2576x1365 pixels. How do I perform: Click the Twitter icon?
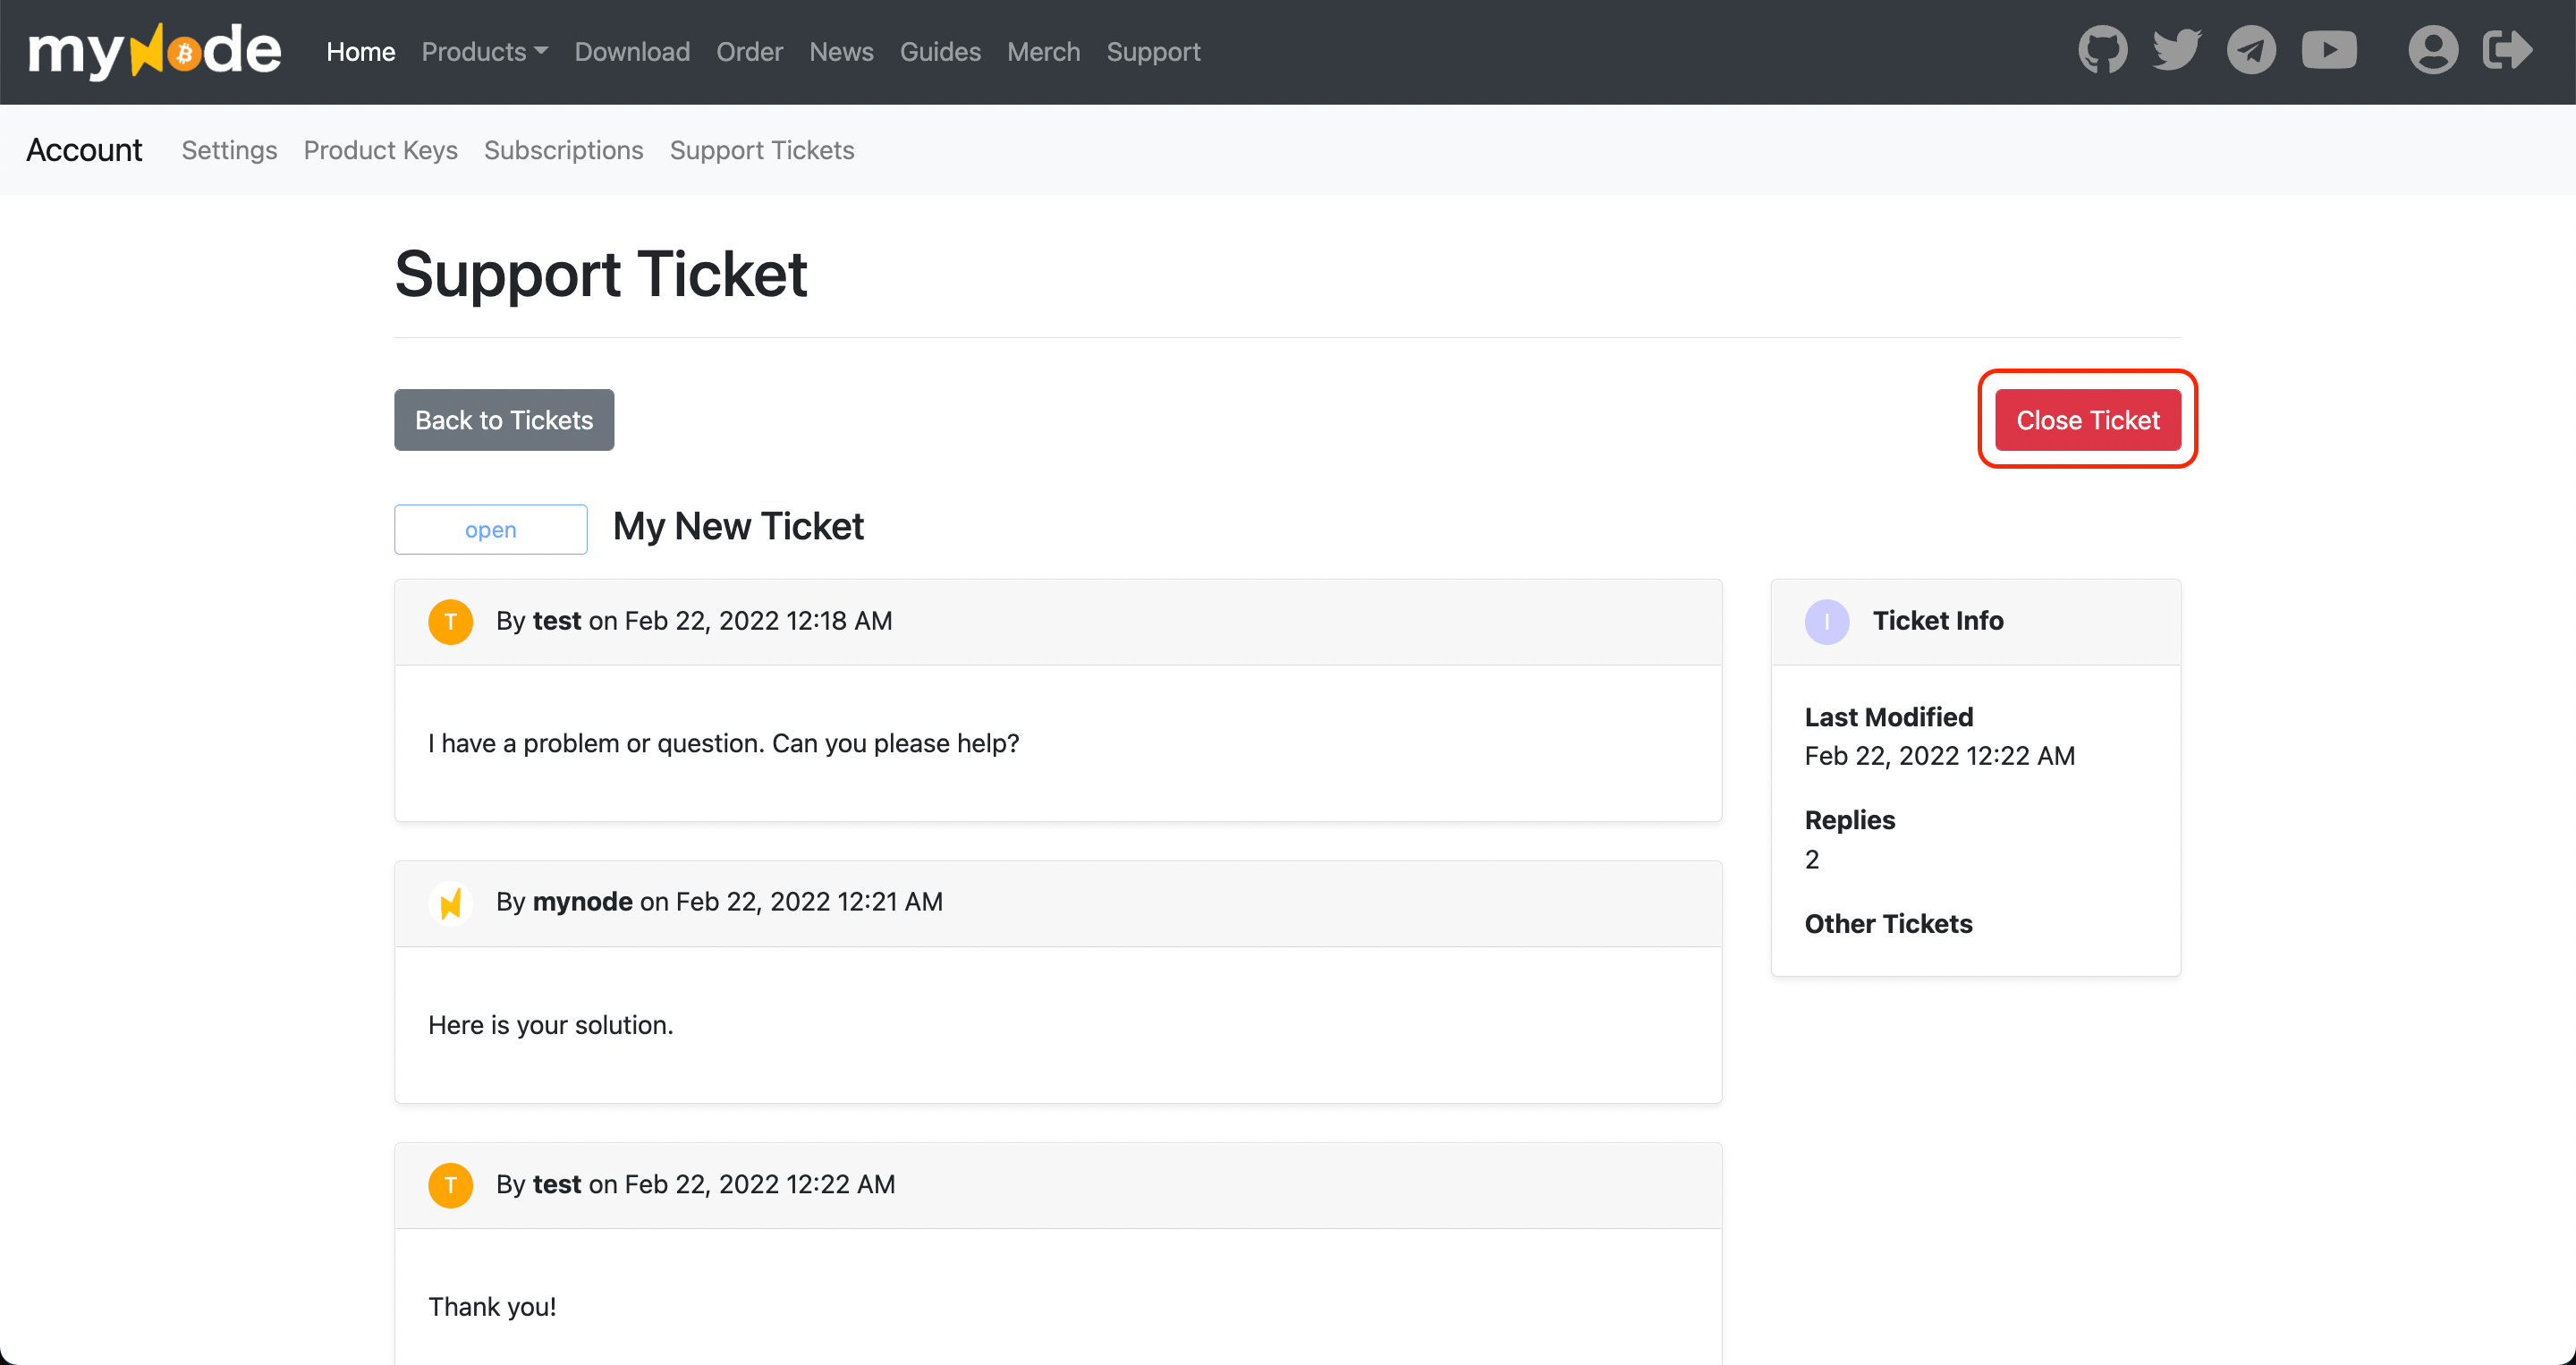pyautogui.click(x=2176, y=49)
